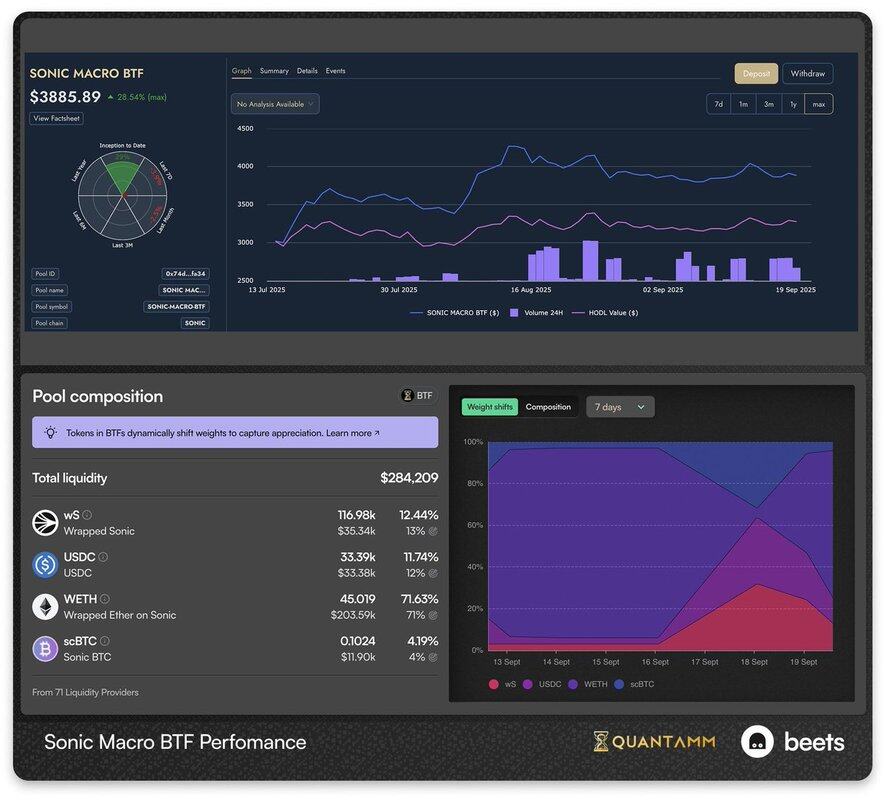The width and height of the screenshot is (886, 800).
Task: Click the 18 Sept axis marker
Action: pyautogui.click(x=754, y=662)
